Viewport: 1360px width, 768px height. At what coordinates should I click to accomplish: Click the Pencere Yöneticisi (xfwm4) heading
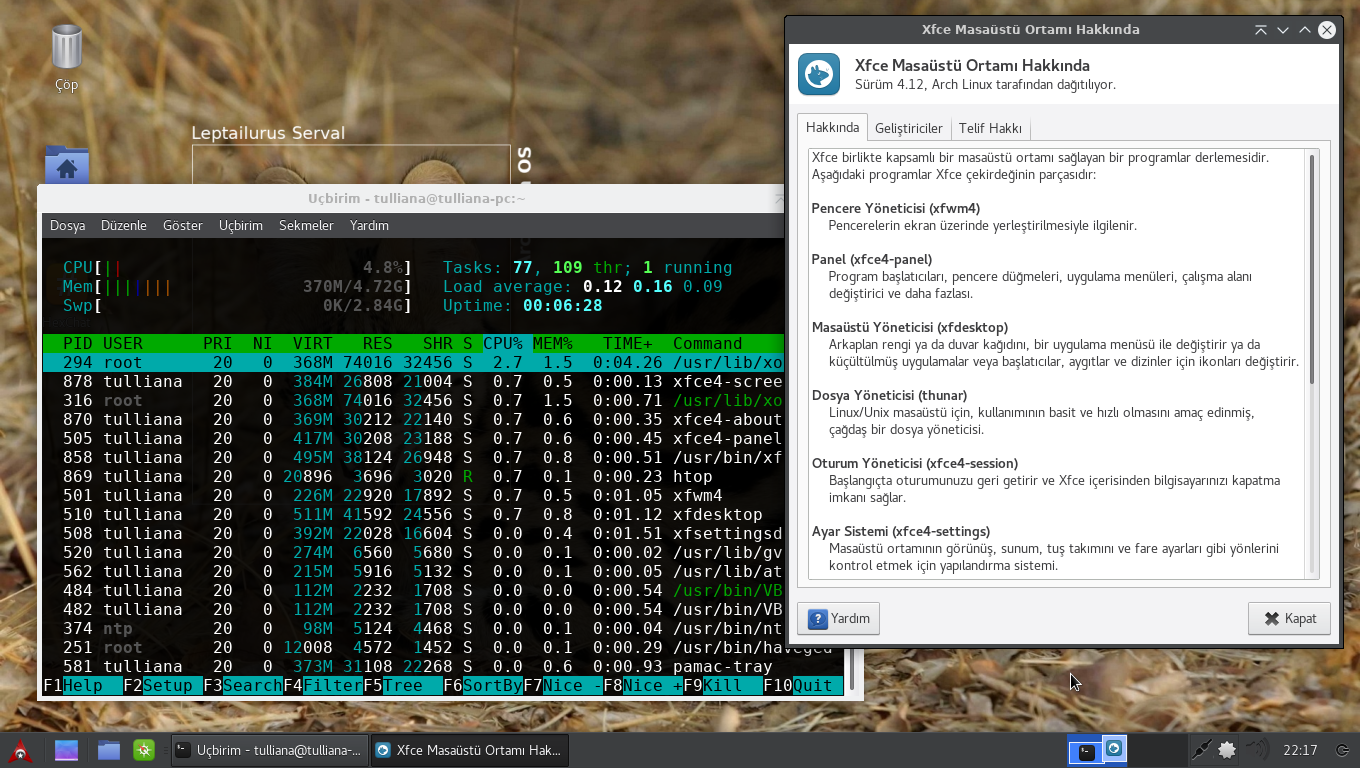(896, 208)
